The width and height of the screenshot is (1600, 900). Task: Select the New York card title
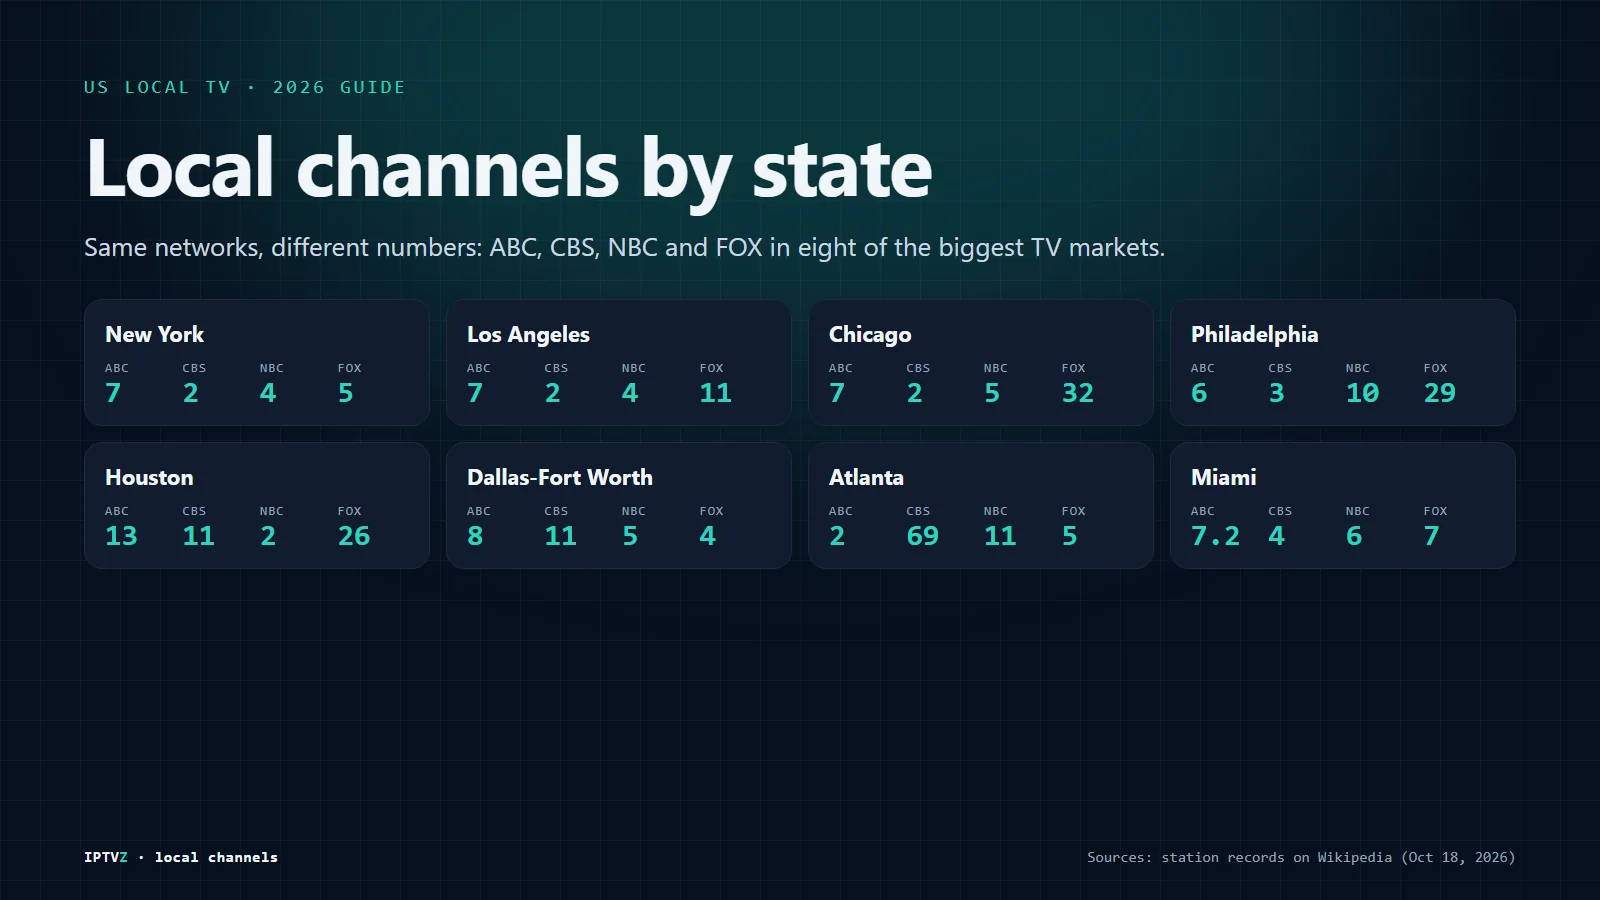[154, 334]
